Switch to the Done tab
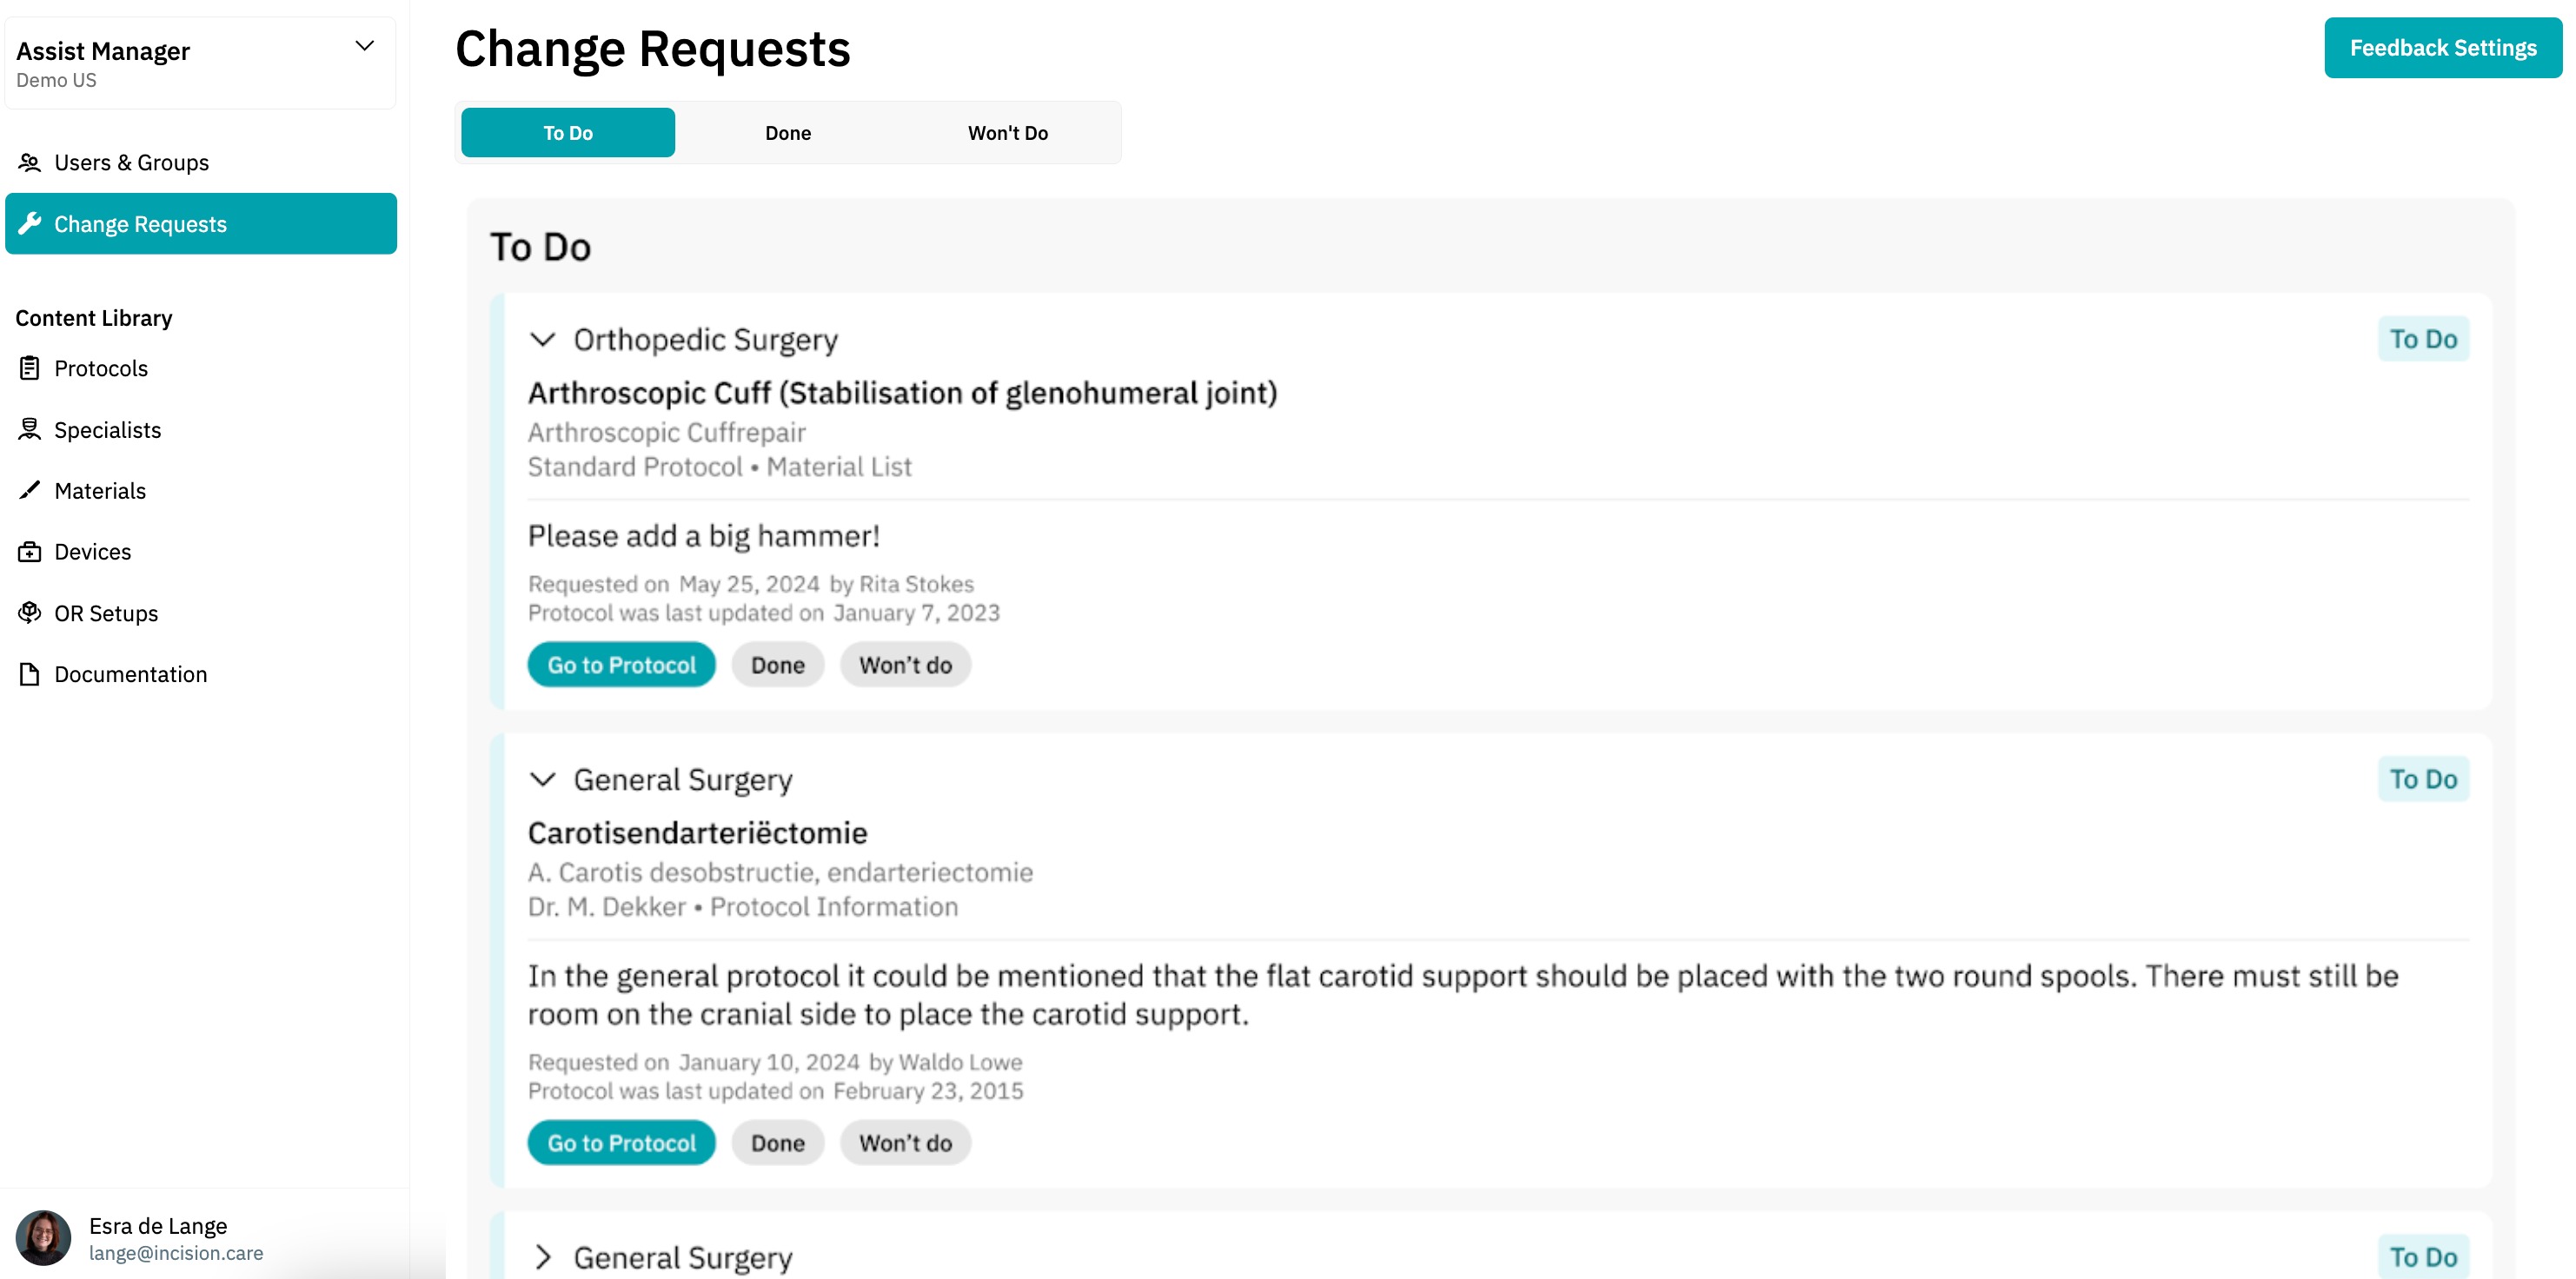The height and width of the screenshot is (1279, 2576). (x=788, y=133)
